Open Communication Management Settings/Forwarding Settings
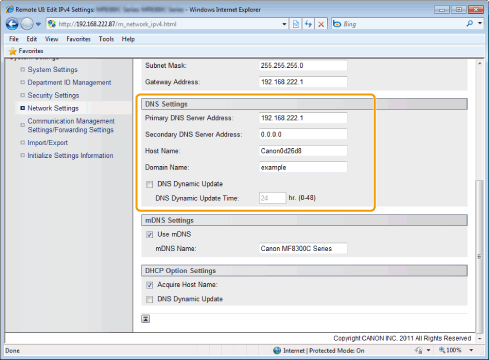The image size is (489, 360). coord(71,125)
